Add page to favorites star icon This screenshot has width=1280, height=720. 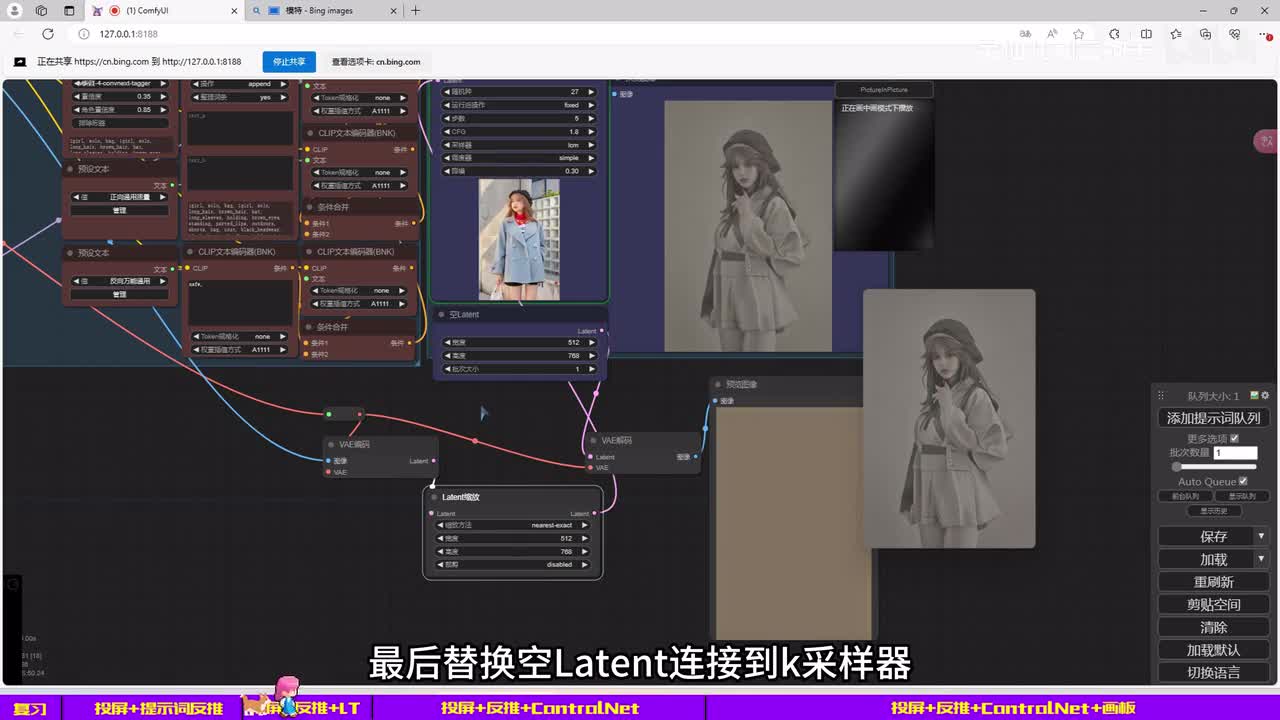point(1078,34)
